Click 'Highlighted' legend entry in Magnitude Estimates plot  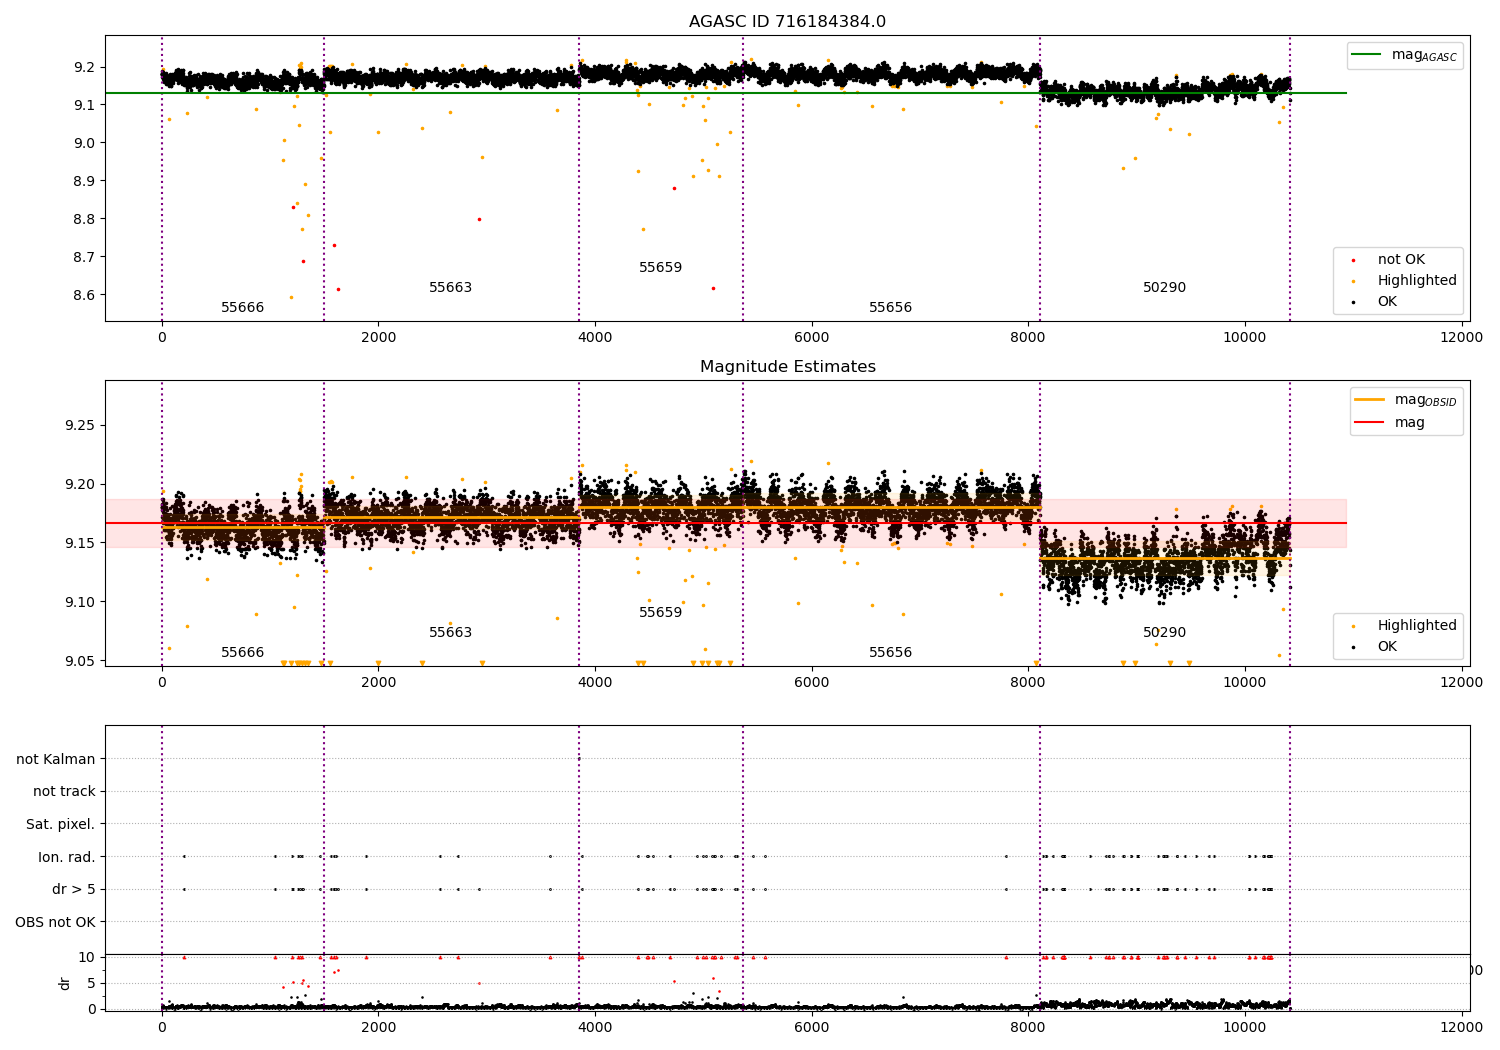click(x=1417, y=626)
